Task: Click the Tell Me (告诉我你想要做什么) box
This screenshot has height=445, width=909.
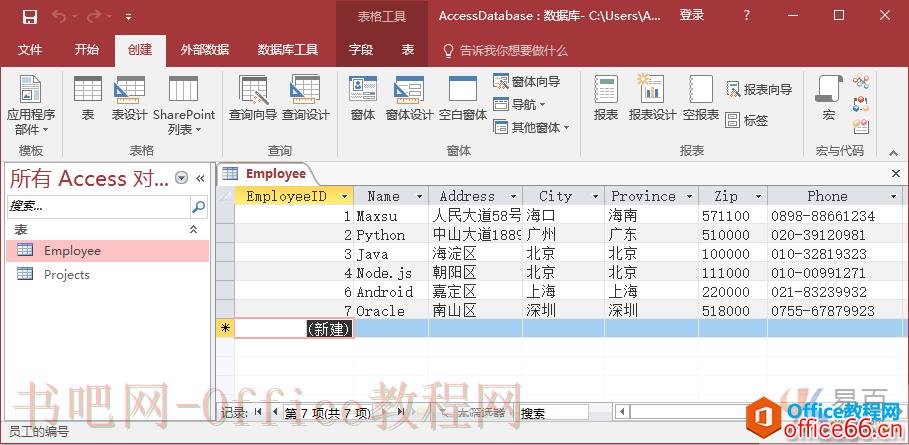Action: point(505,50)
